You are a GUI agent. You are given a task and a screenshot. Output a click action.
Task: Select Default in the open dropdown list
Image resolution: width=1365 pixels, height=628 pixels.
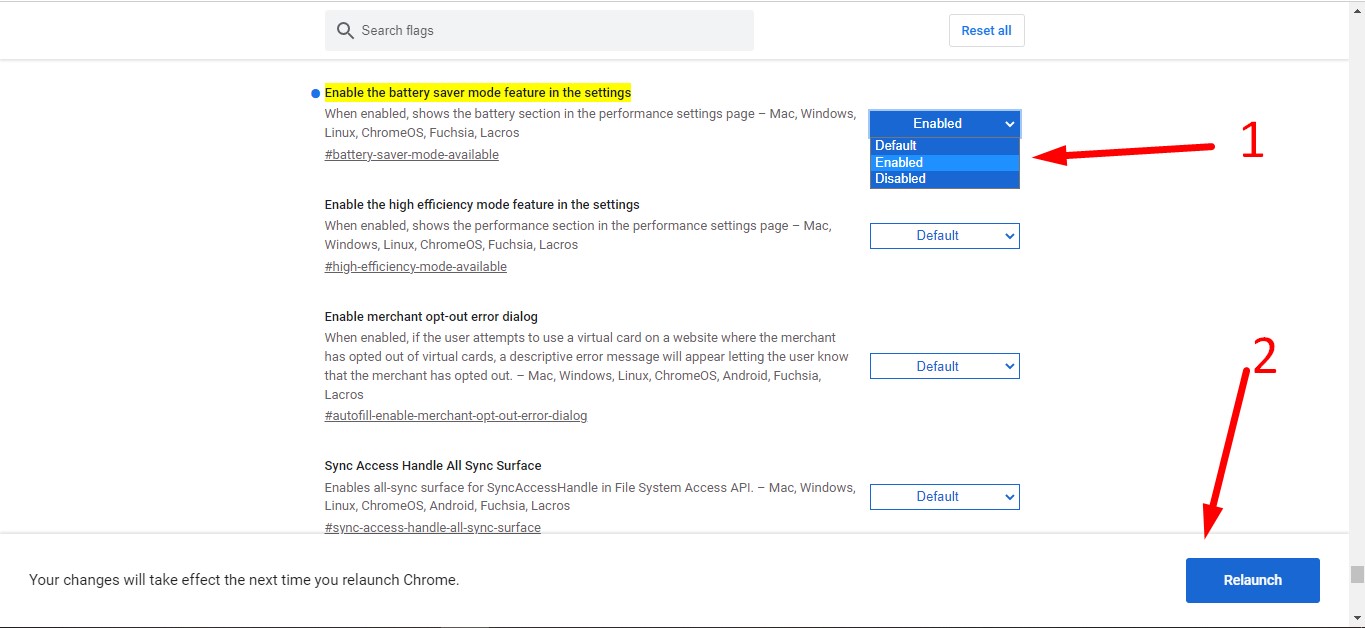945,145
